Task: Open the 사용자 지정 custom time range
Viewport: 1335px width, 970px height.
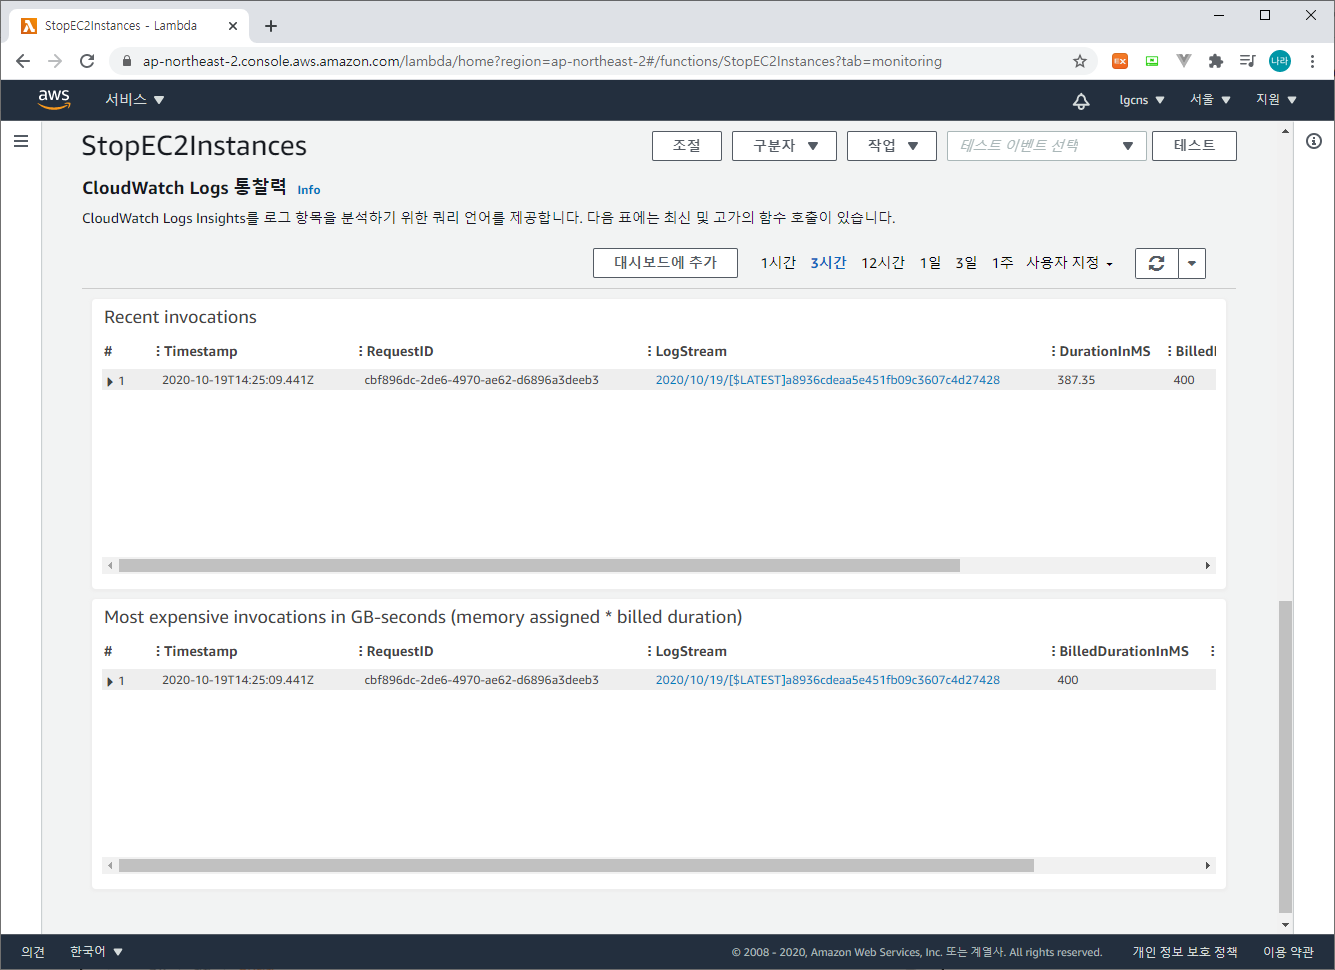Action: 1069,262
